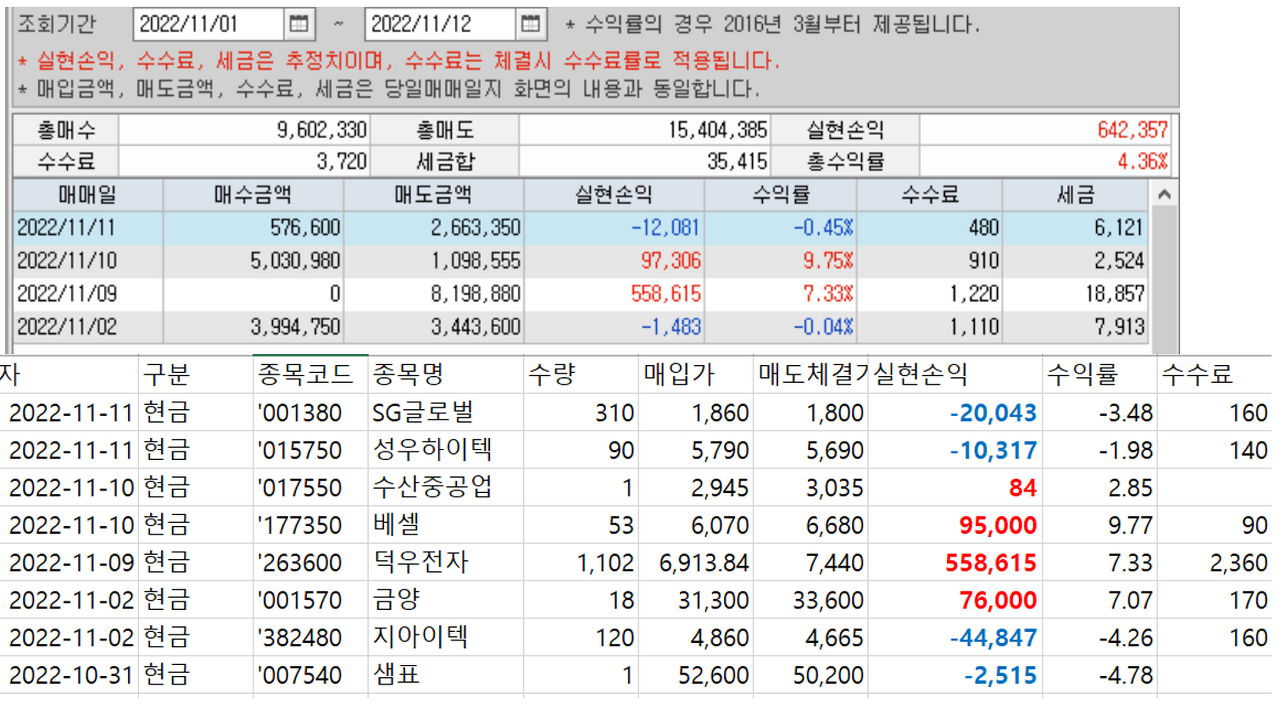This screenshot has height=704, width=1280.
Task: Click purchase price 6,913.84 cell
Action: (696, 563)
